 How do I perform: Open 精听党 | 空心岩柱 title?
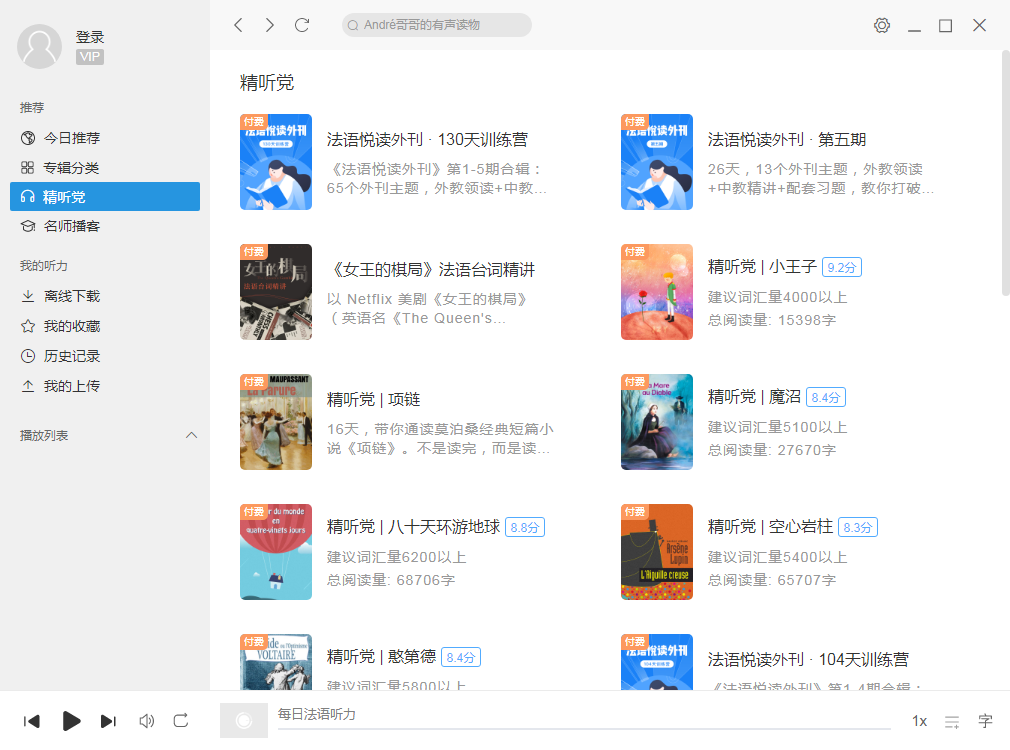coord(770,527)
